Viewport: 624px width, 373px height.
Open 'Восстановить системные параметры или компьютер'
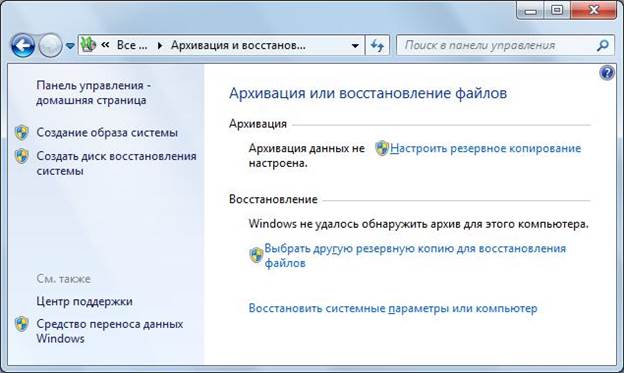click(x=393, y=308)
